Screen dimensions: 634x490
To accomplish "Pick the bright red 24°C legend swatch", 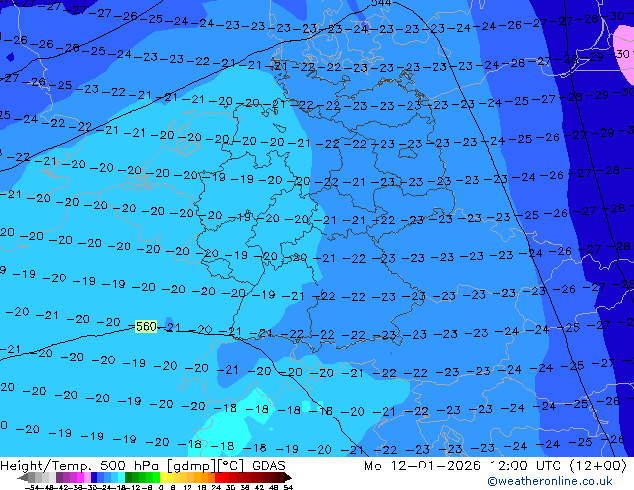I will (x=218, y=477).
